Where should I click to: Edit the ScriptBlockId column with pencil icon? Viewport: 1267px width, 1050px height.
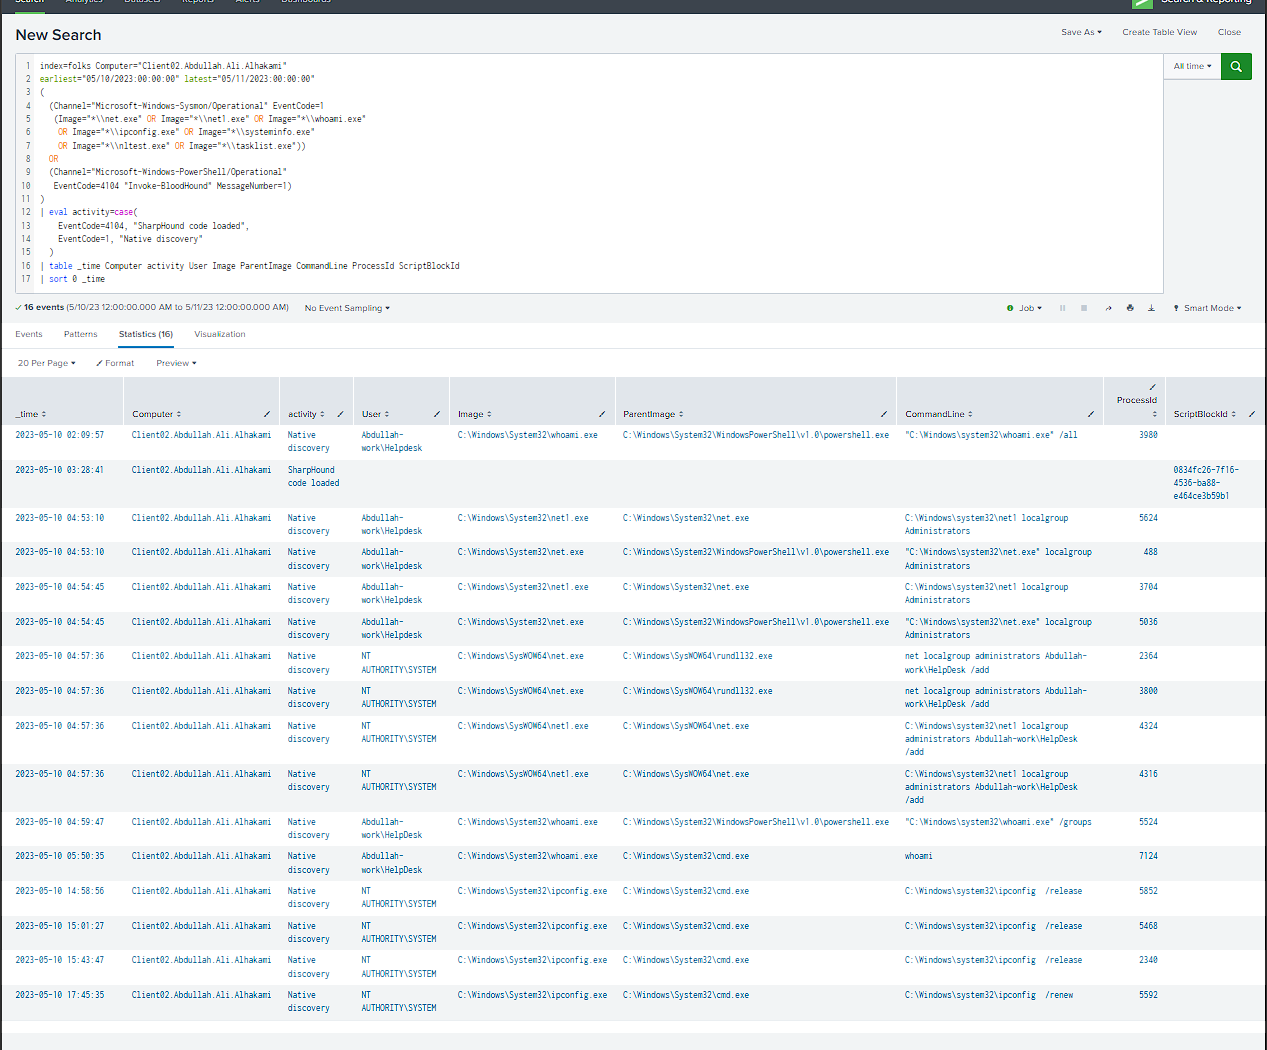[x=1252, y=414]
